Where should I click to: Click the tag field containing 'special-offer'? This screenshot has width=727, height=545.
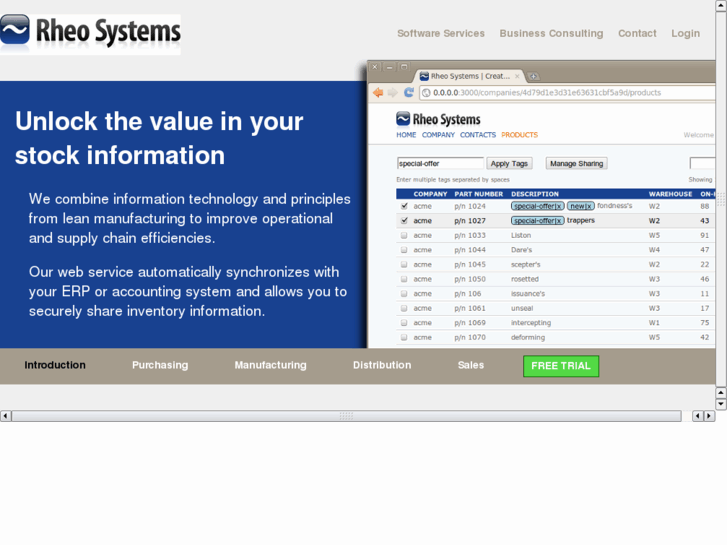tap(440, 163)
